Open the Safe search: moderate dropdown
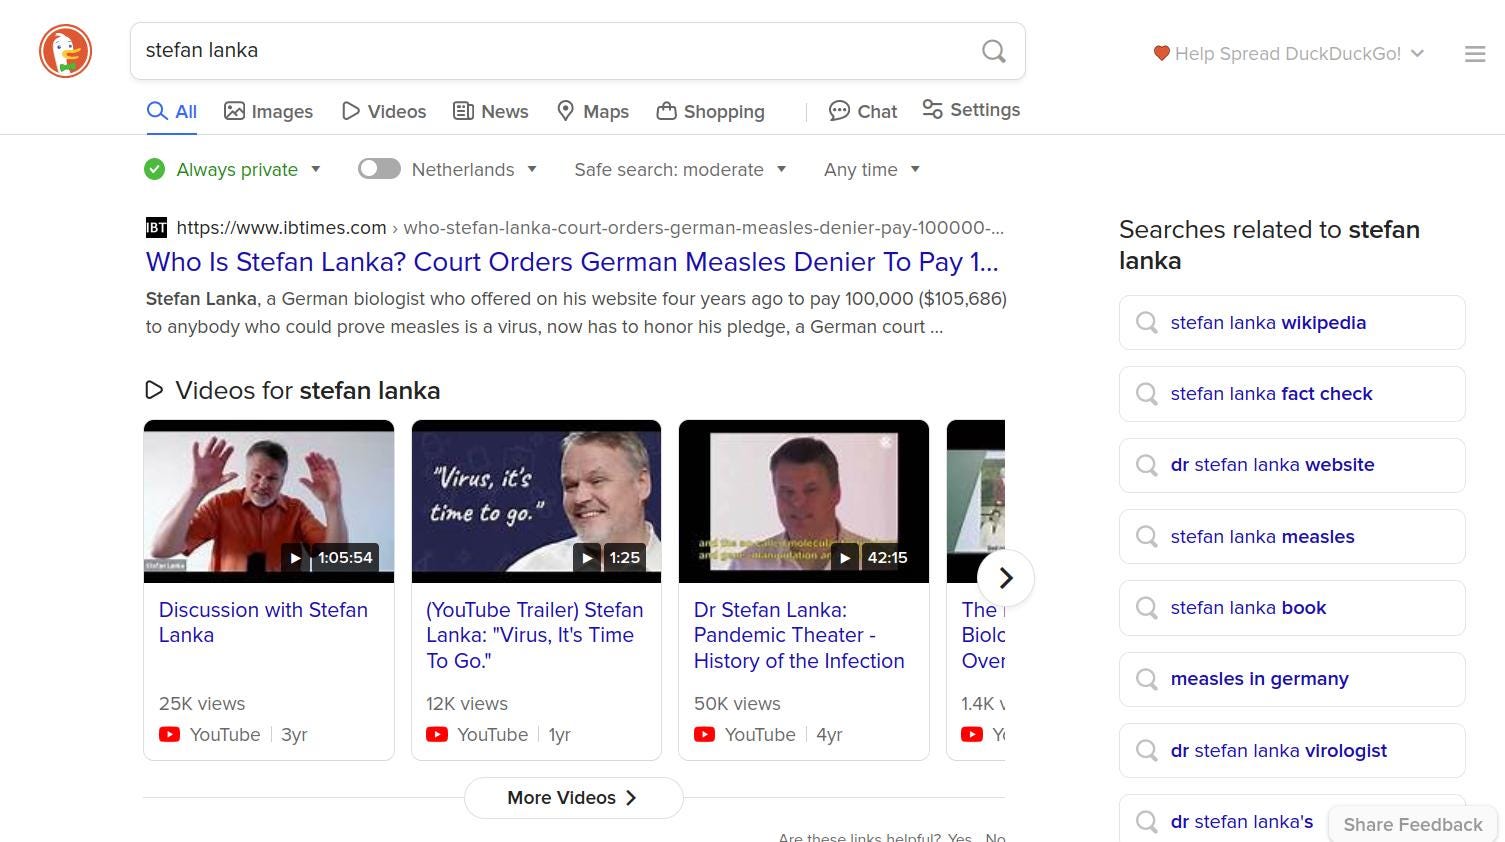 [x=680, y=169]
